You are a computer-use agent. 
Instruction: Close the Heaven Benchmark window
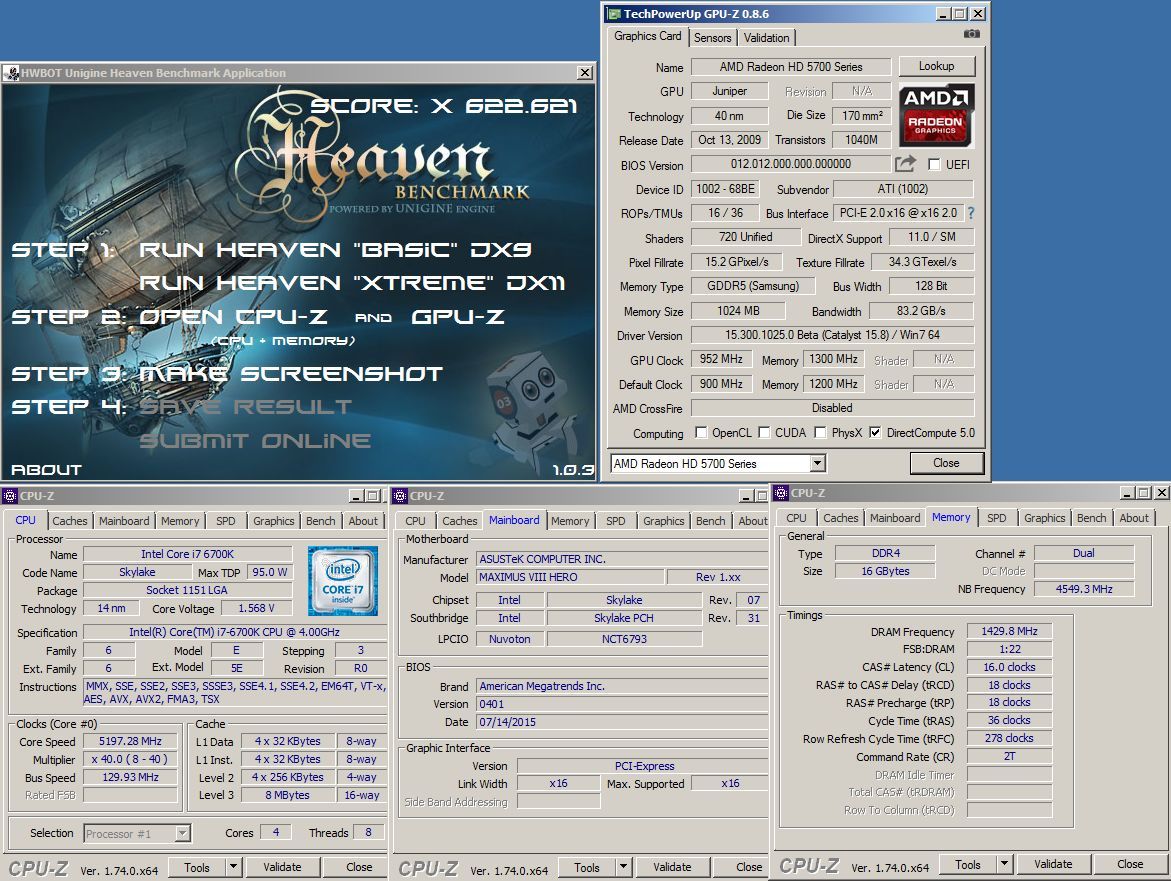585,72
